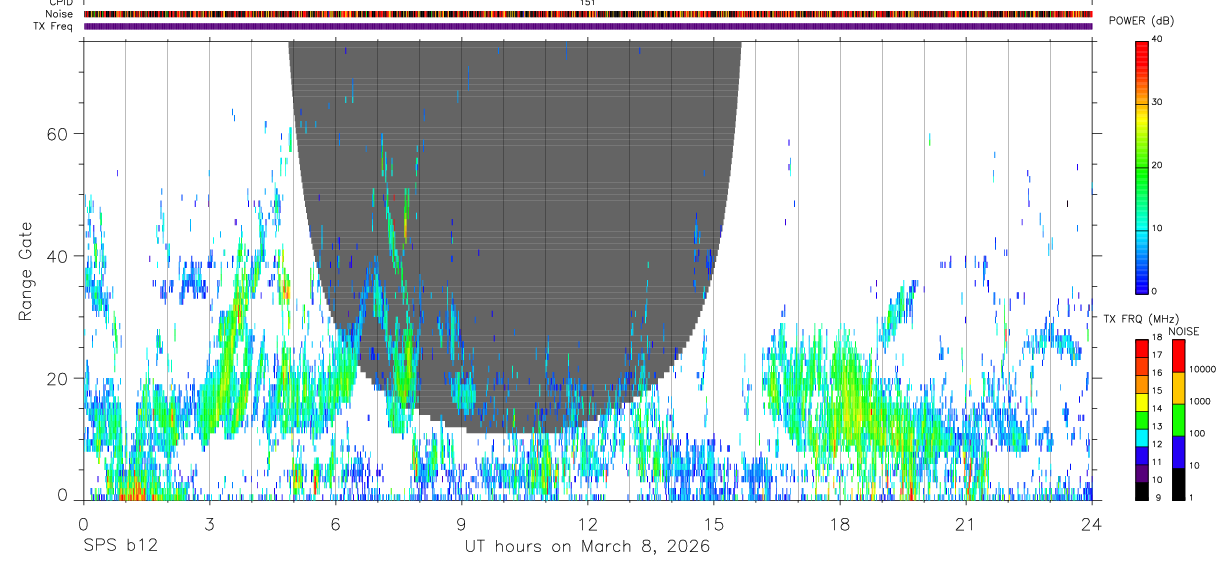Click the black NOISE swatch between 1 and 10
This screenshot has width=1228, height=567.
click(1178, 484)
